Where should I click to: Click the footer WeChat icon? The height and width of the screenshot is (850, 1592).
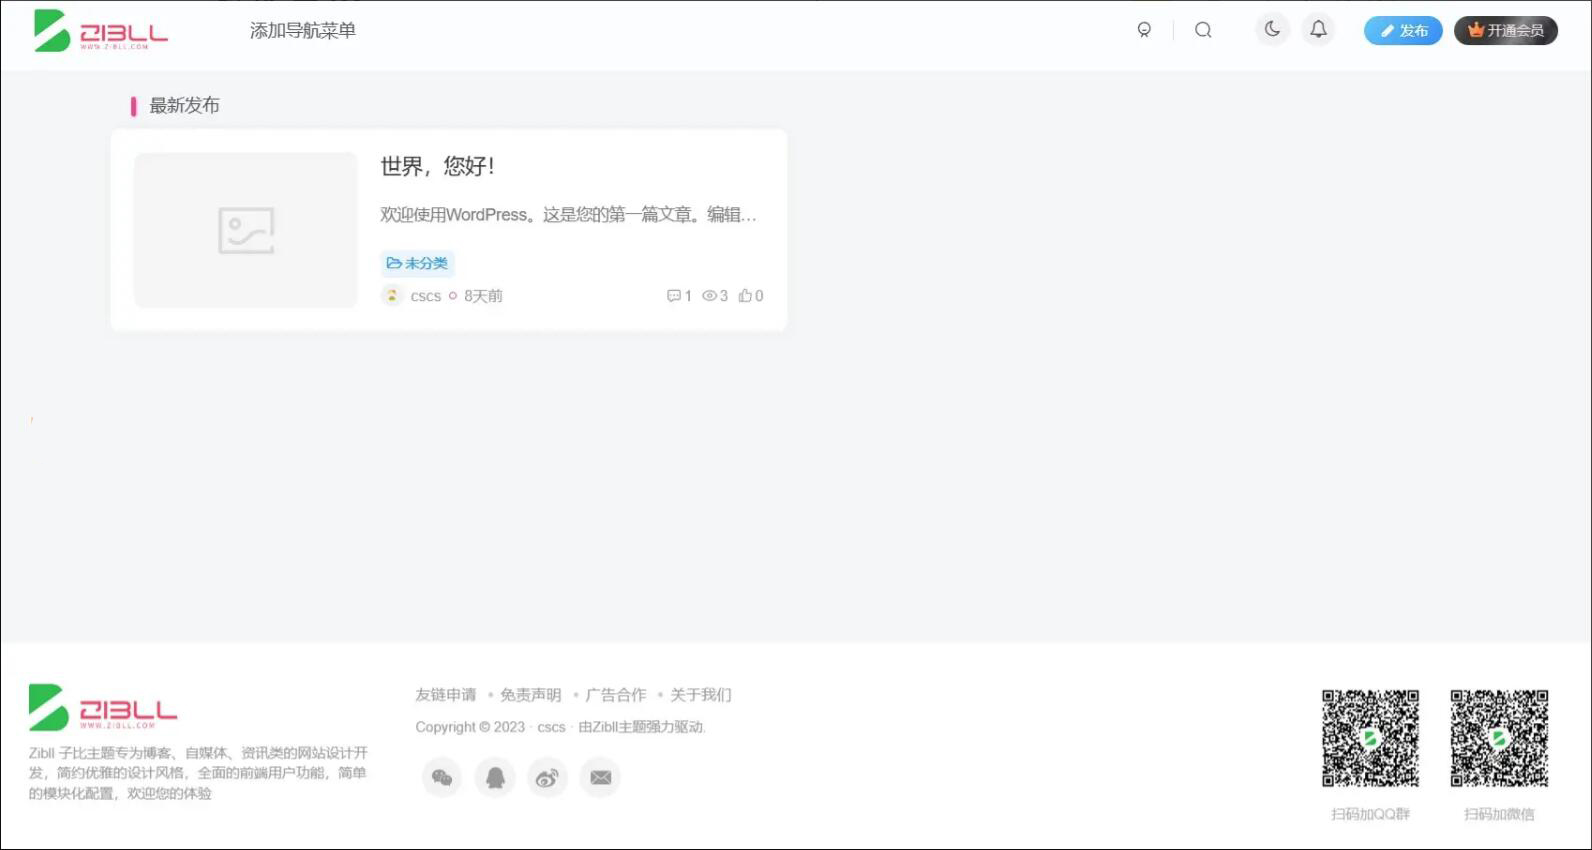(442, 778)
